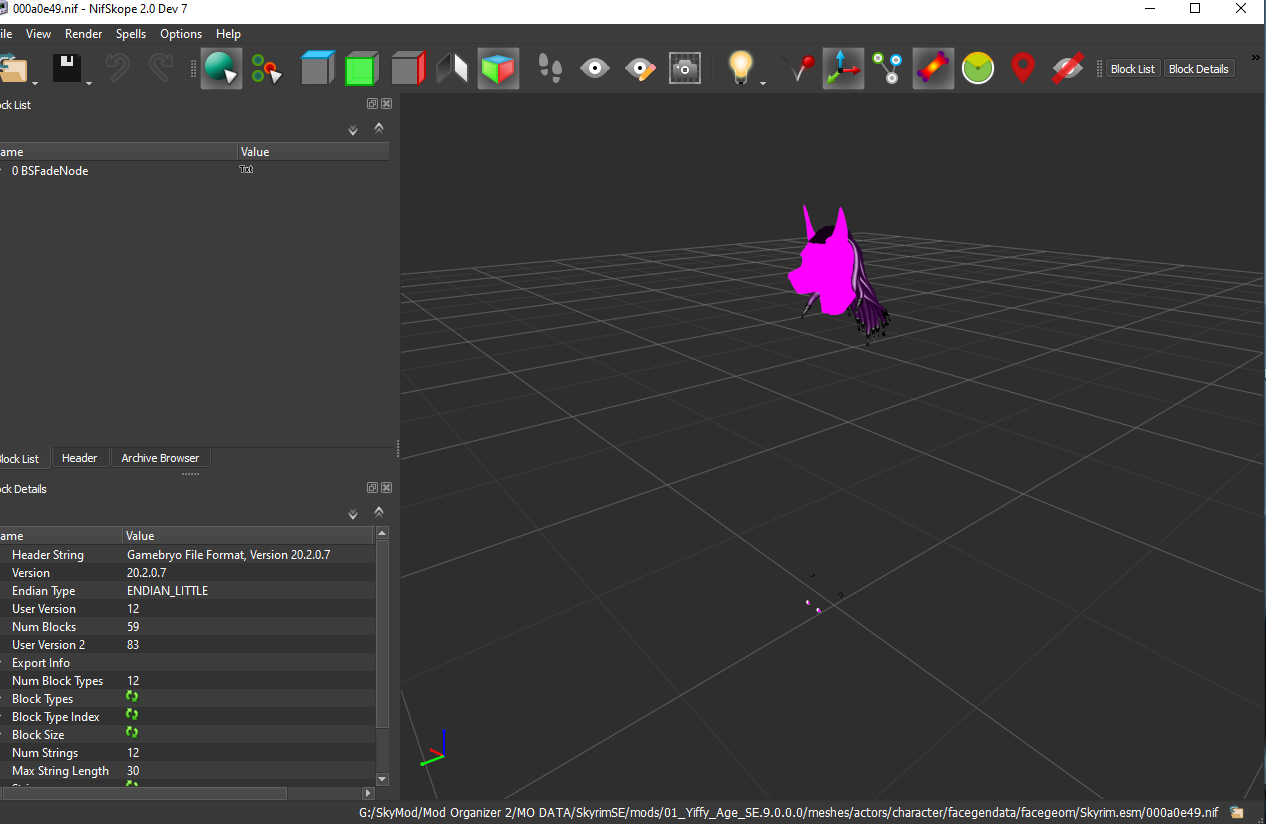
Task: Toggle the Block Details toolbar button
Action: [1198, 69]
